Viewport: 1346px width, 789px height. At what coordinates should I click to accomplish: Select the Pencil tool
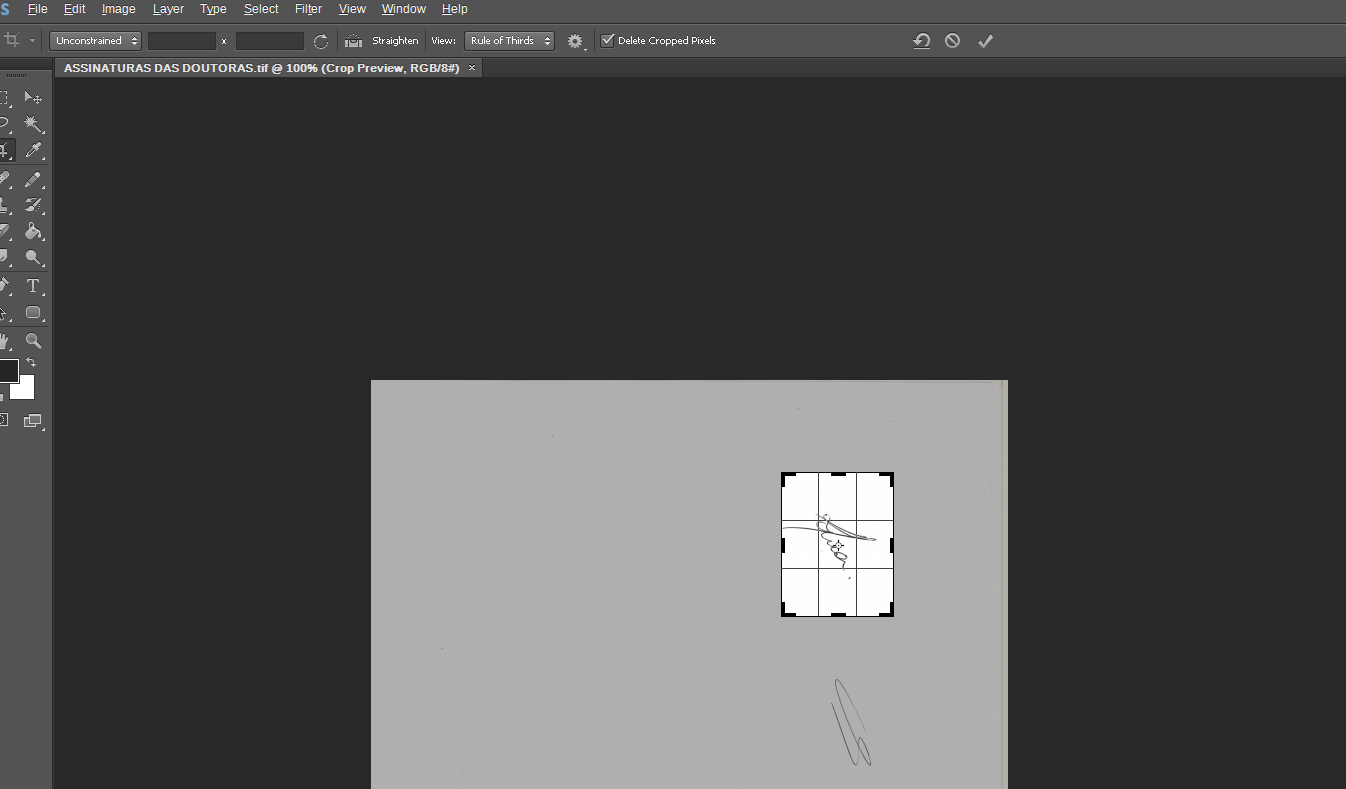pyautogui.click(x=33, y=179)
